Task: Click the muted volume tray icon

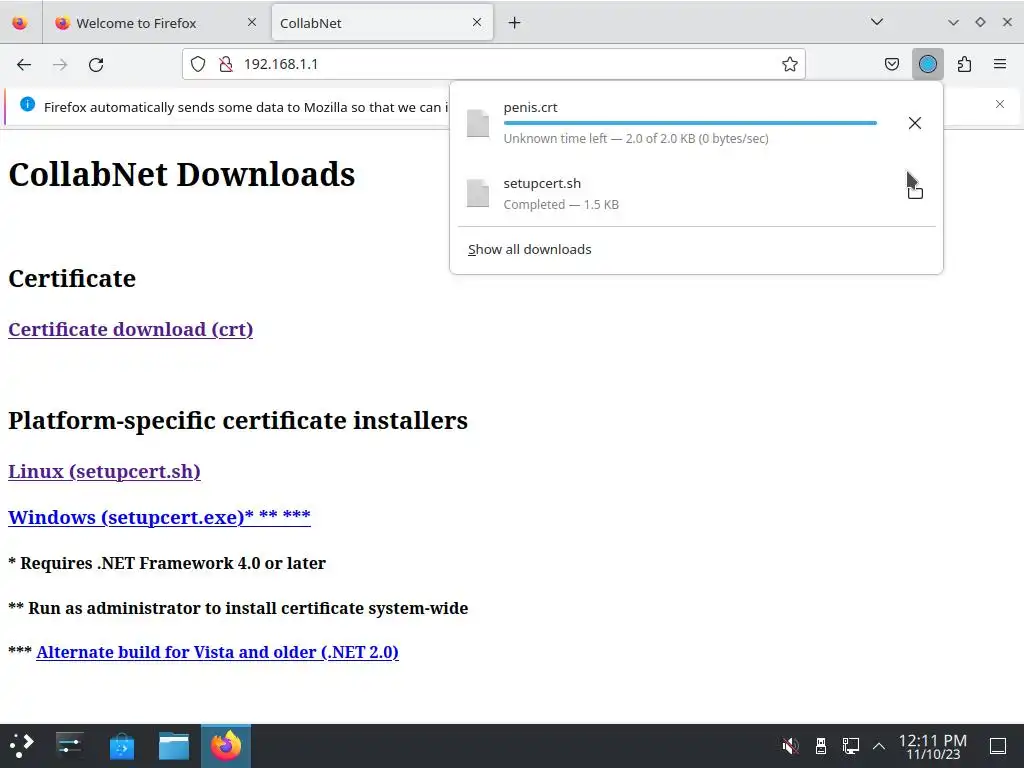Action: pos(790,746)
